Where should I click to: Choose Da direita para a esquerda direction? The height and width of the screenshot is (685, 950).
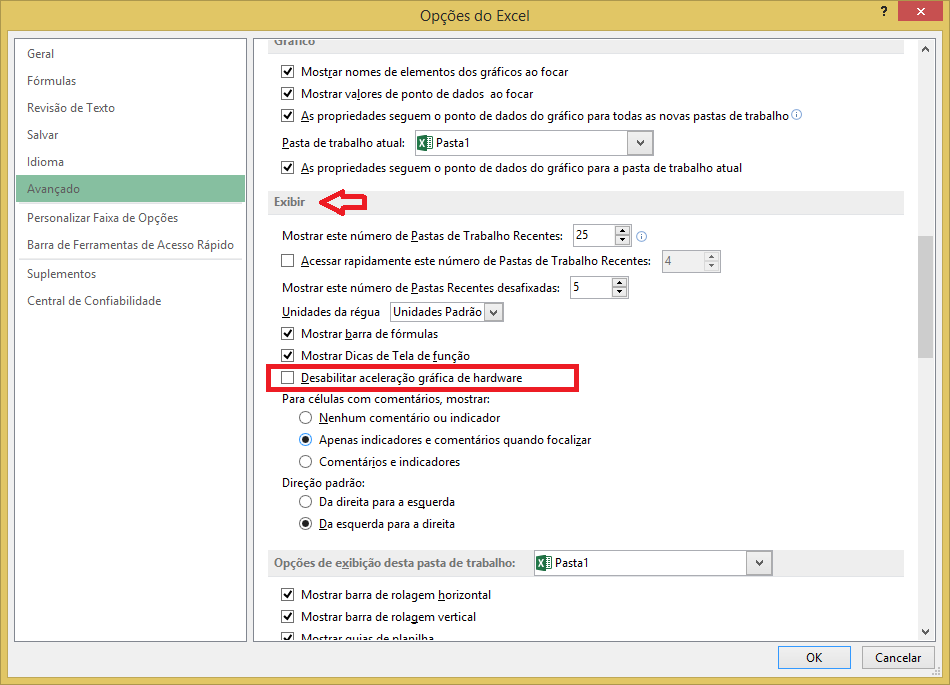[x=307, y=502]
